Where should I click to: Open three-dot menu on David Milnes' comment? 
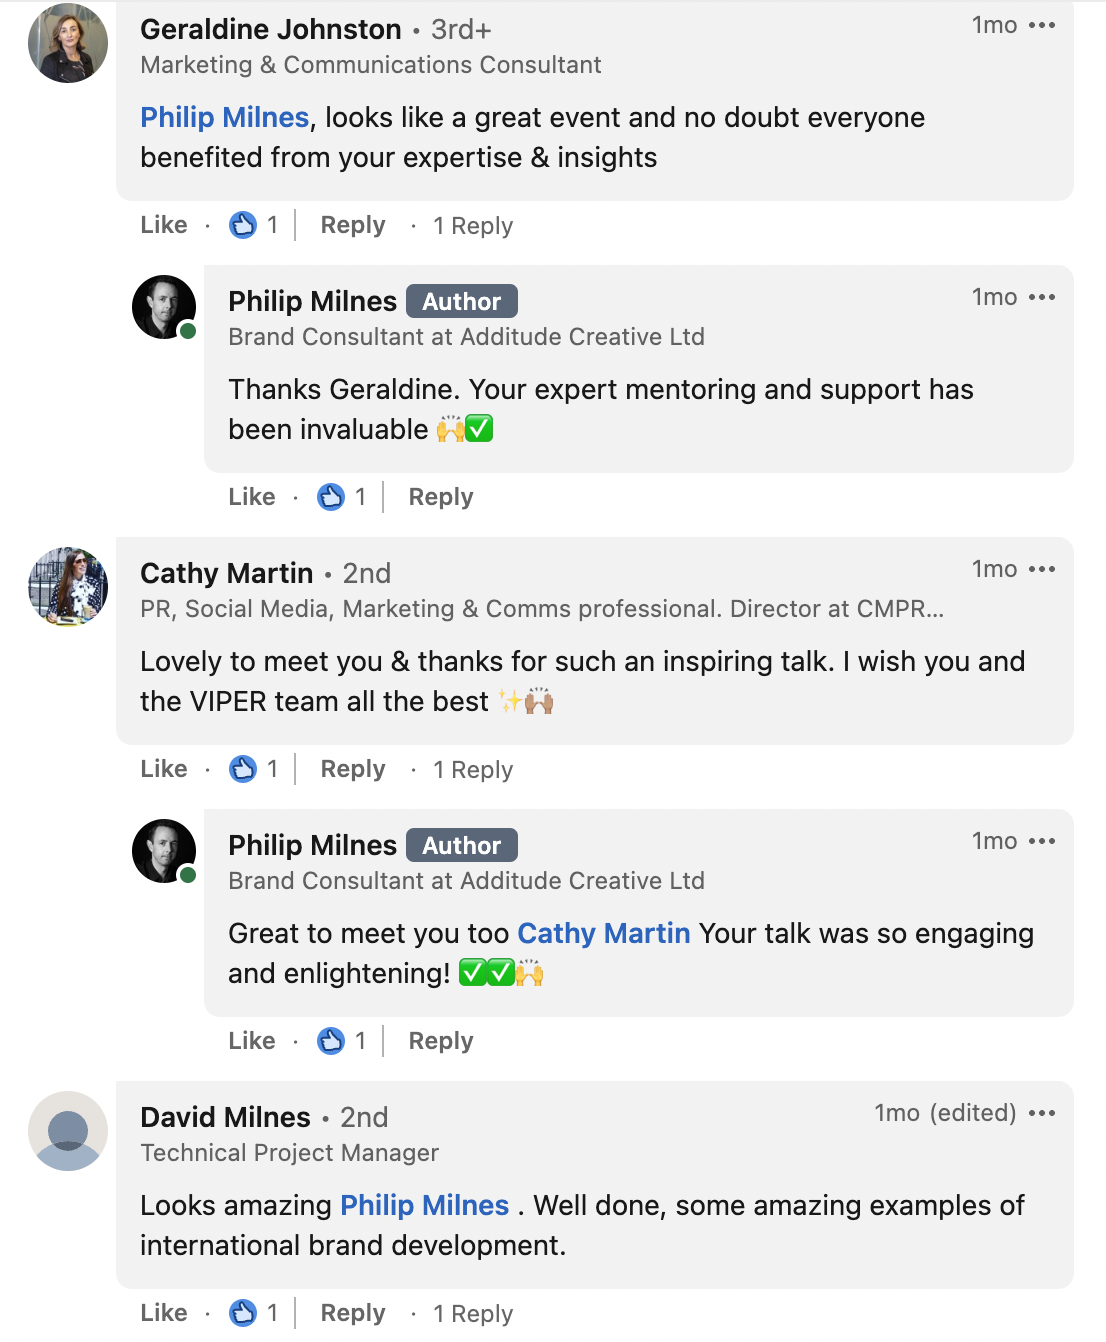tap(1041, 1114)
